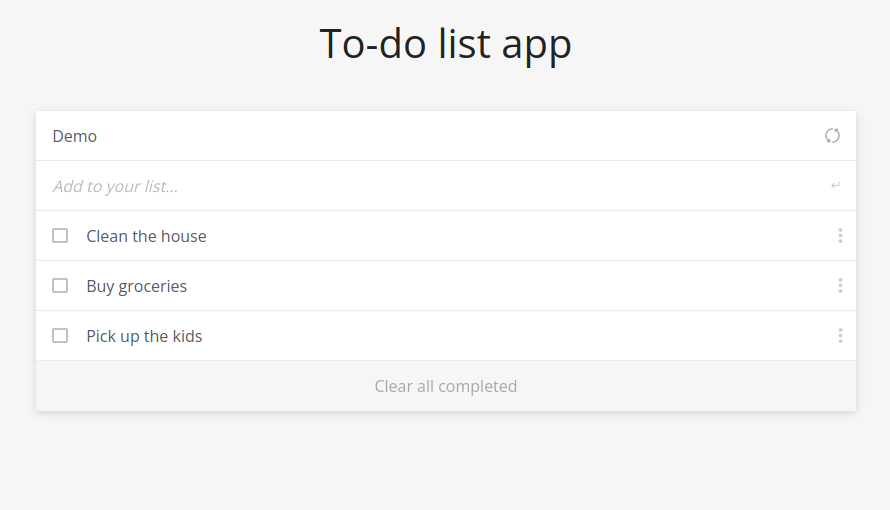Click the To-do list app heading

445,44
